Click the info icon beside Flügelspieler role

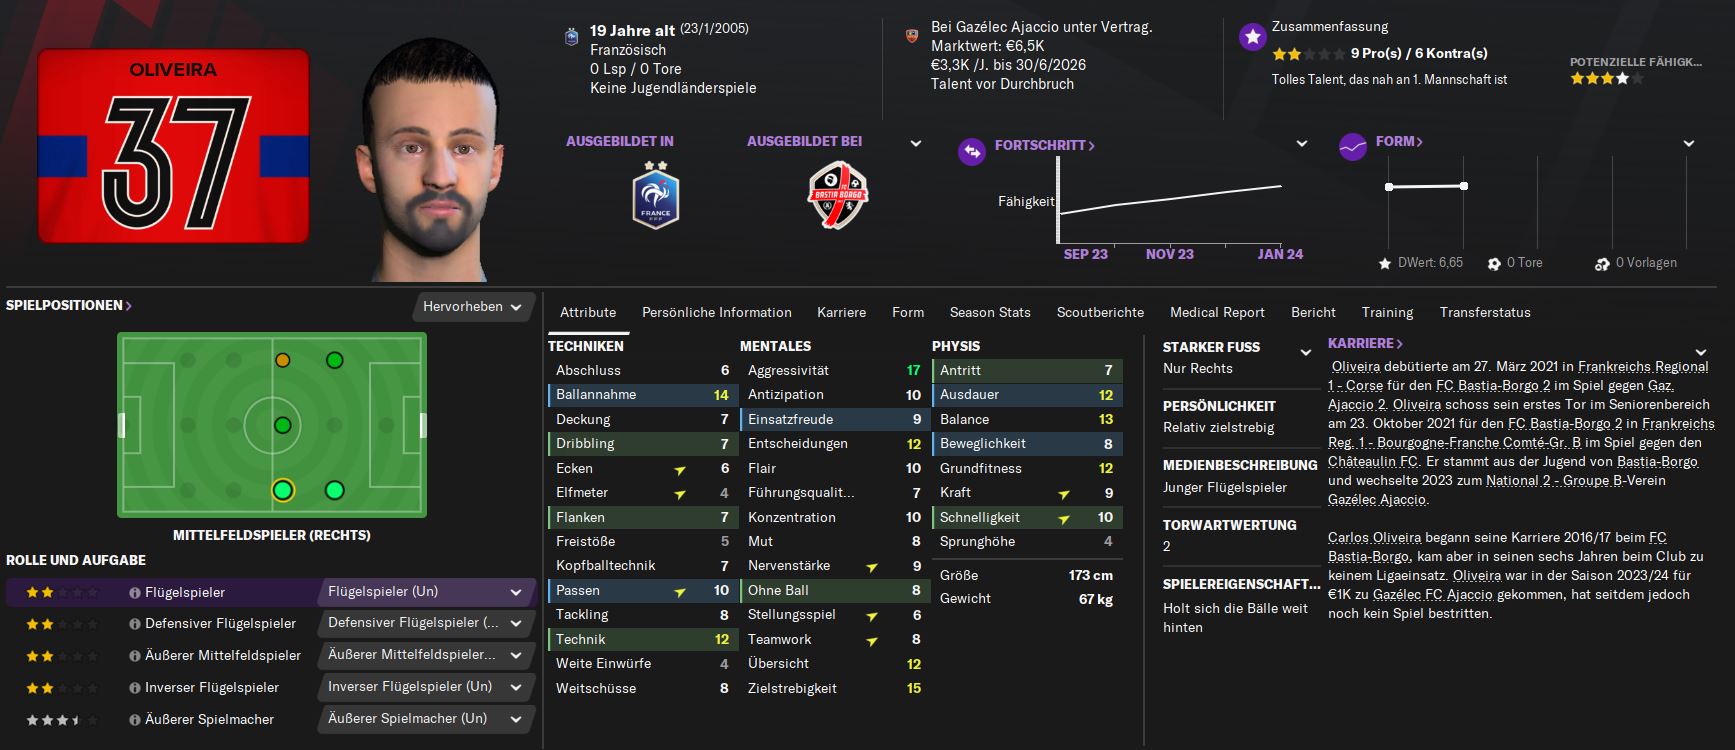coord(134,593)
